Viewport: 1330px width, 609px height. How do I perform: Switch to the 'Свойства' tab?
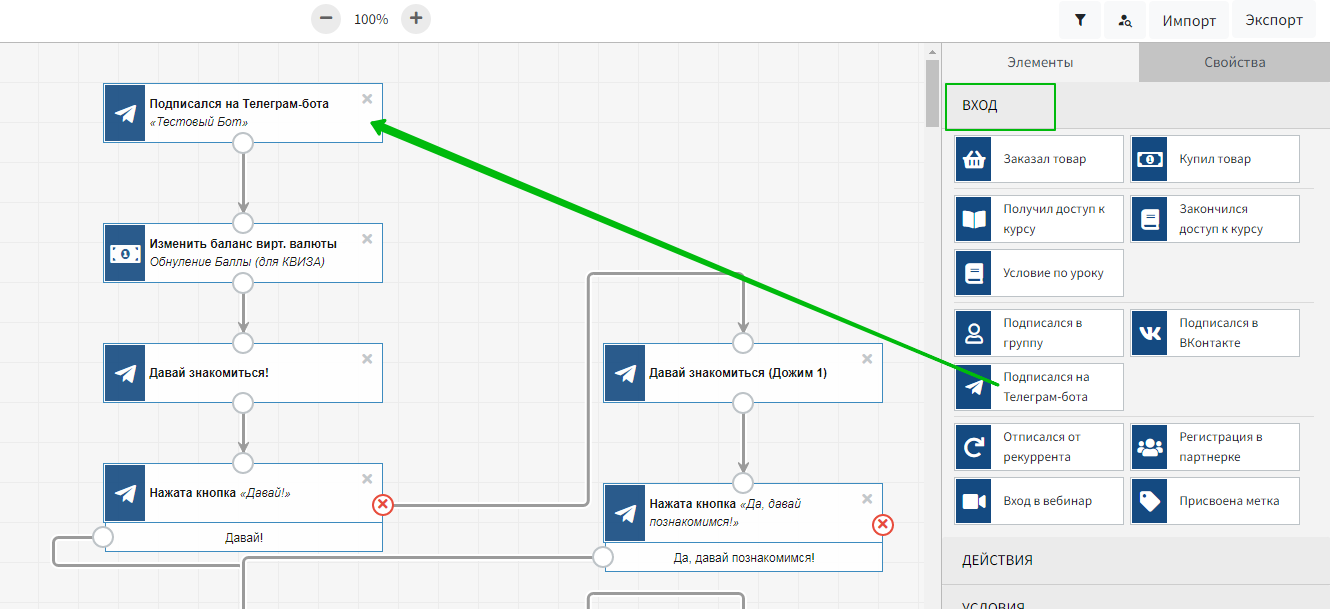[1234, 62]
